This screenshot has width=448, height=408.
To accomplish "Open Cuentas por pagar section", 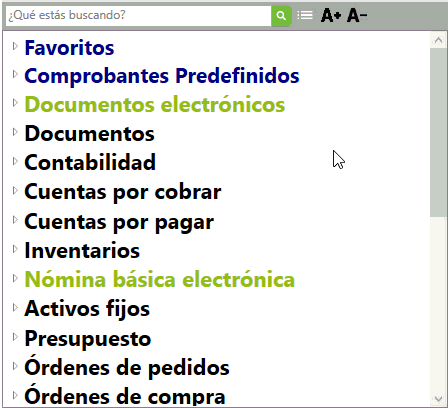I will pyautogui.click(x=119, y=222).
